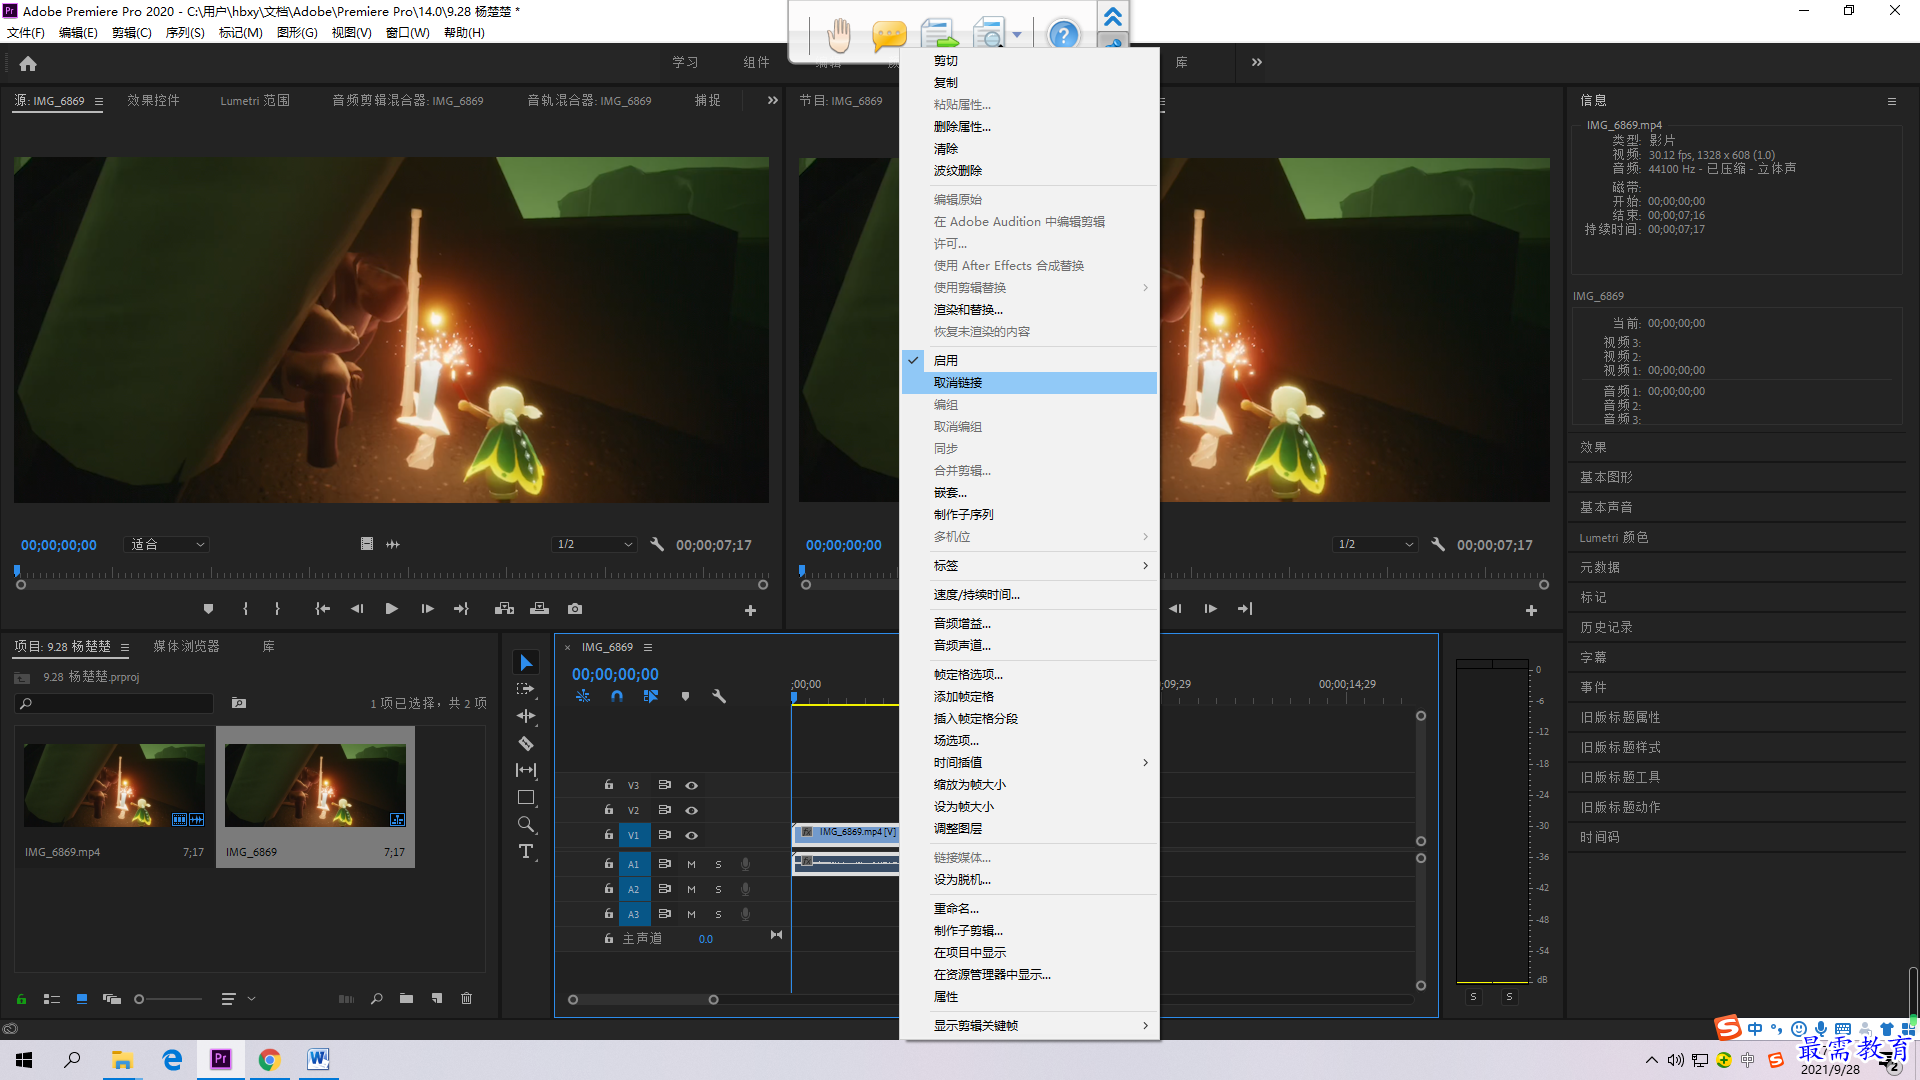Select the Selection tool arrow
The image size is (1920, 1080).
(526, 663)
